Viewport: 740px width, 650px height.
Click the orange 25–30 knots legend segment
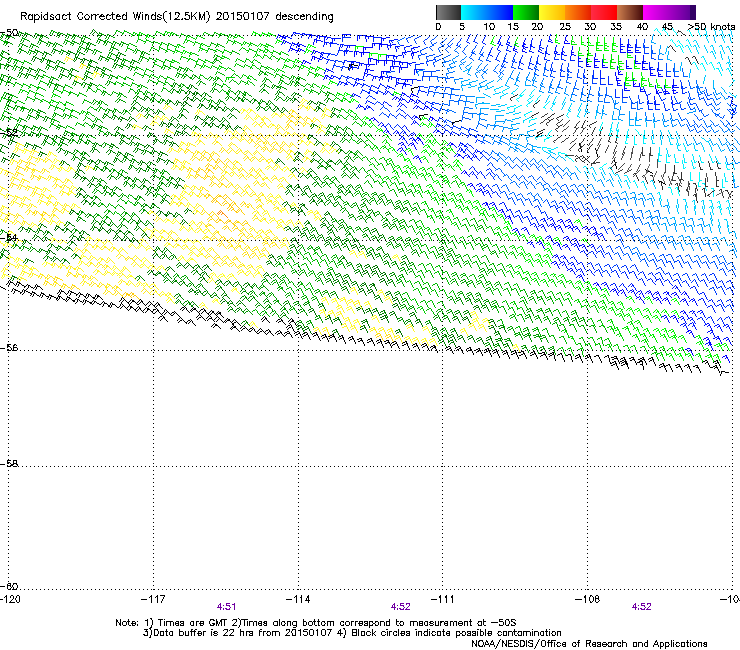click(x=578, y=12)
